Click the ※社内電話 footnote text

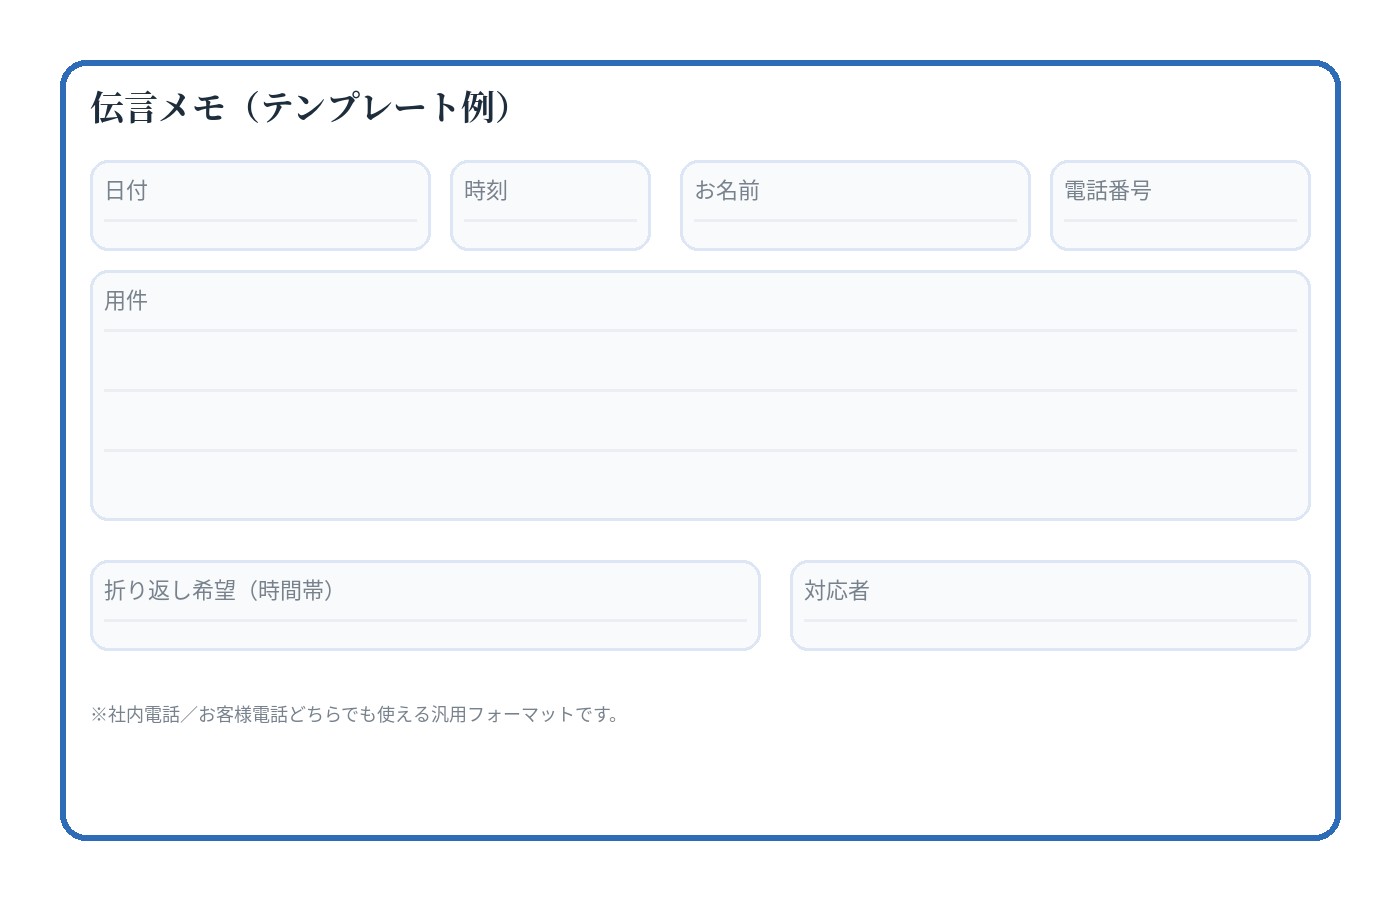(x=355, y=714)
